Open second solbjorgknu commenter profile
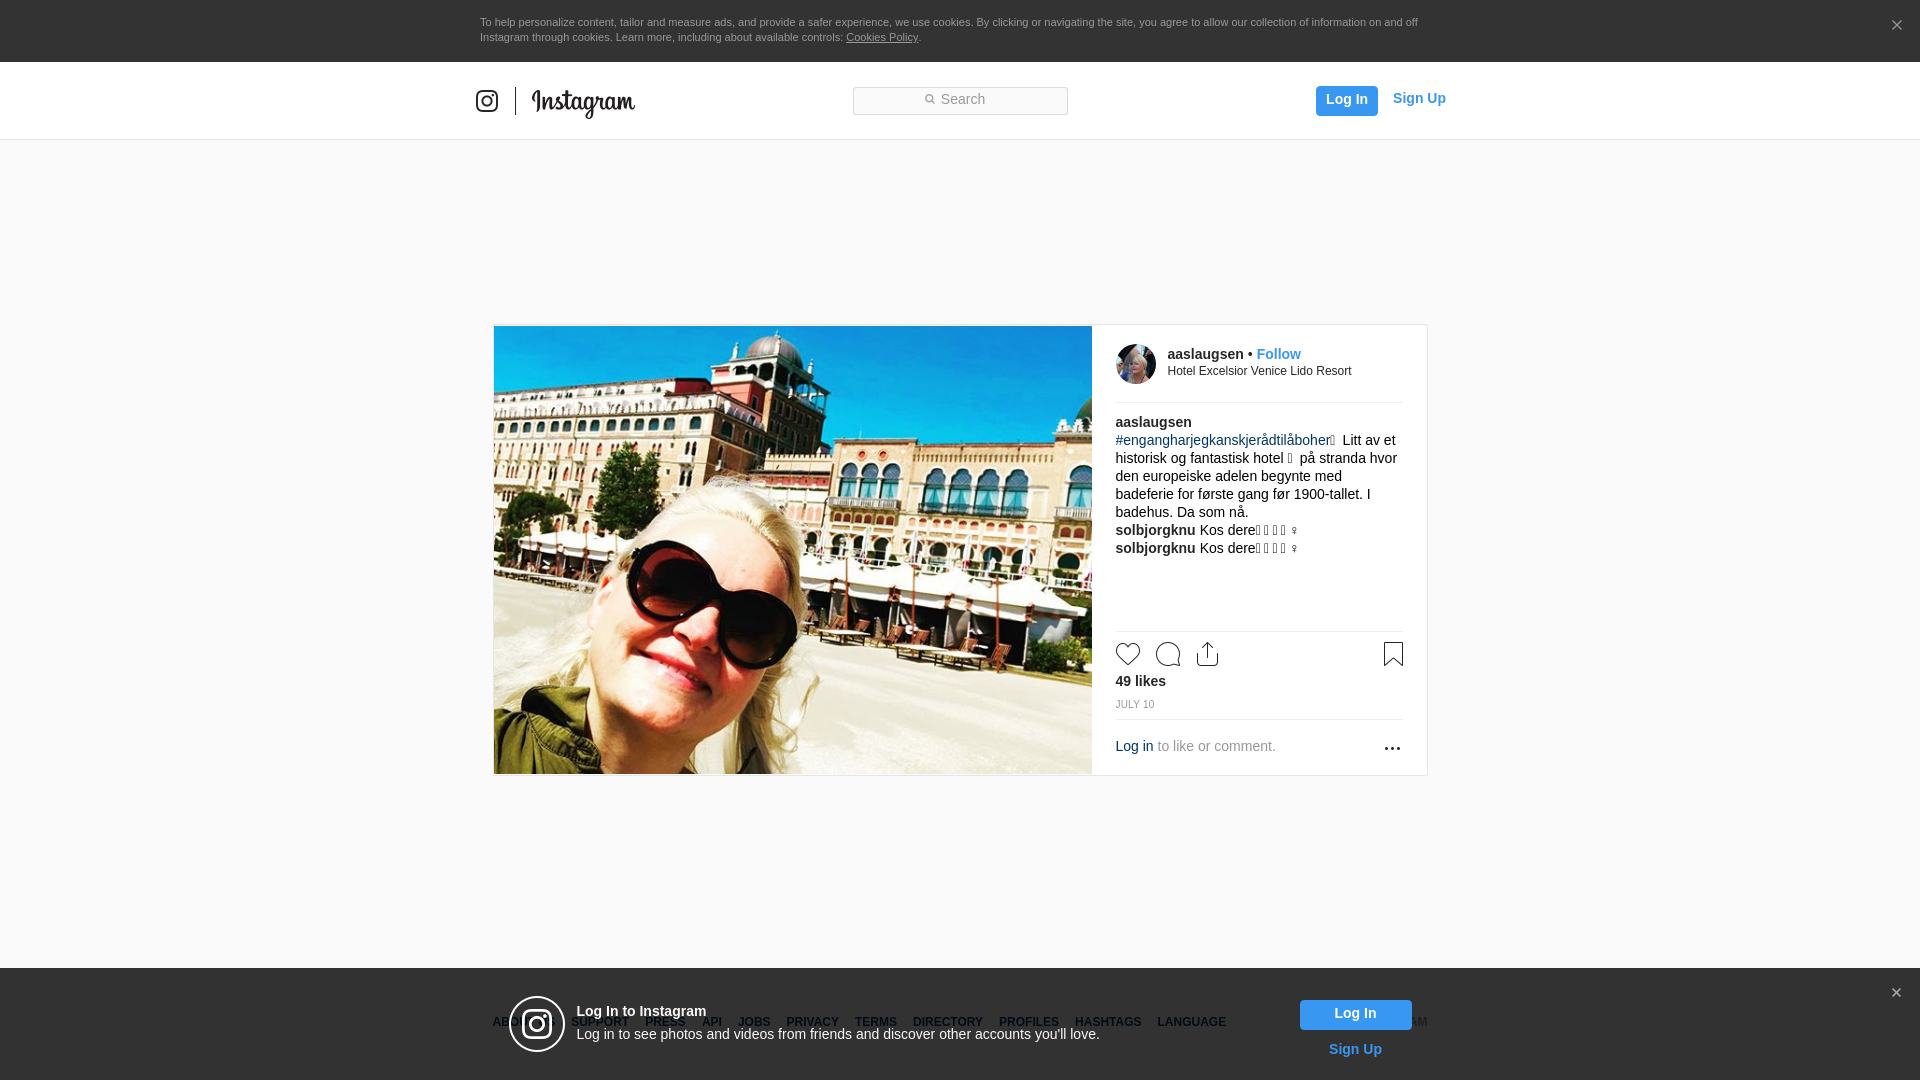The height and width of the screenshot is (1080, 1920). pos(1155,548)
